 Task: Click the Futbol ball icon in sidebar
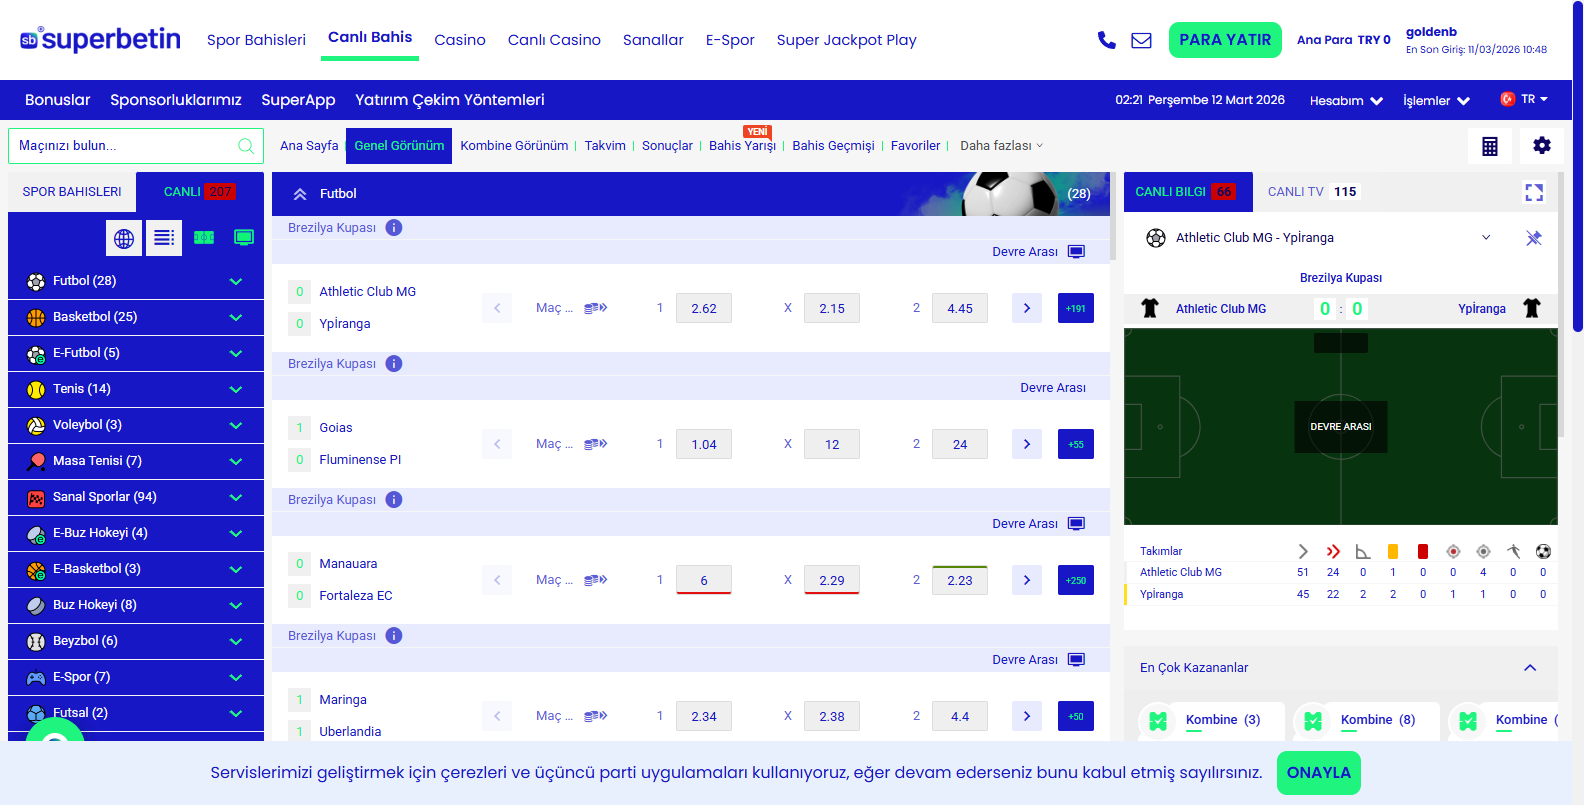click(x=36, y=282)
